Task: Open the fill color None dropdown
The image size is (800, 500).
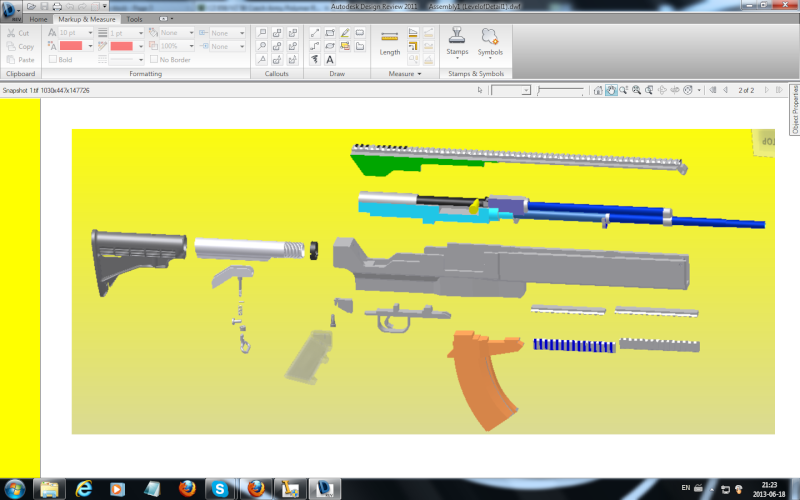Action: (191, 33)
